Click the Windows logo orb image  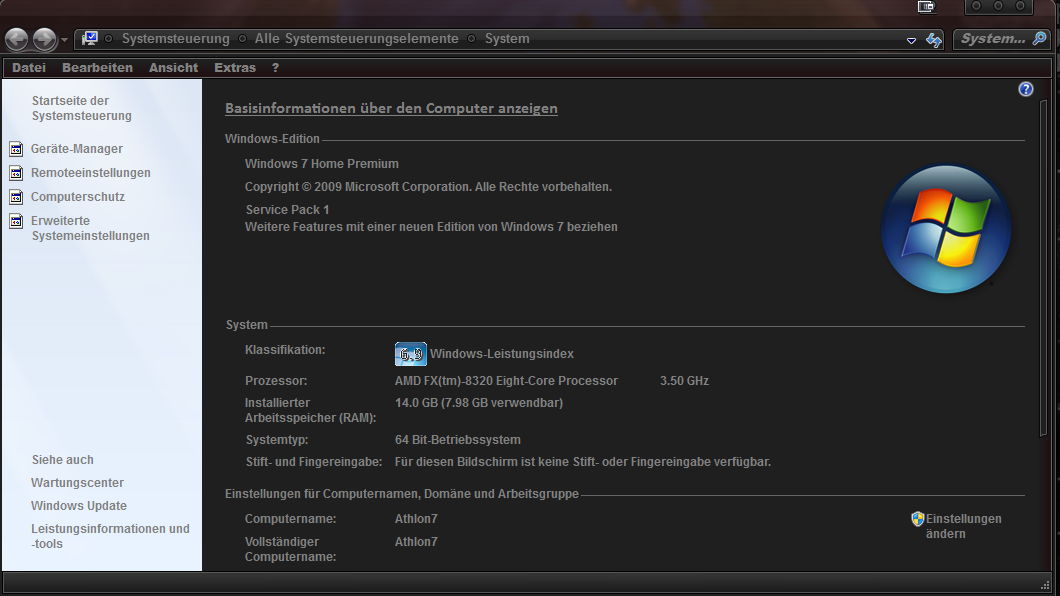tap(946, 229)
